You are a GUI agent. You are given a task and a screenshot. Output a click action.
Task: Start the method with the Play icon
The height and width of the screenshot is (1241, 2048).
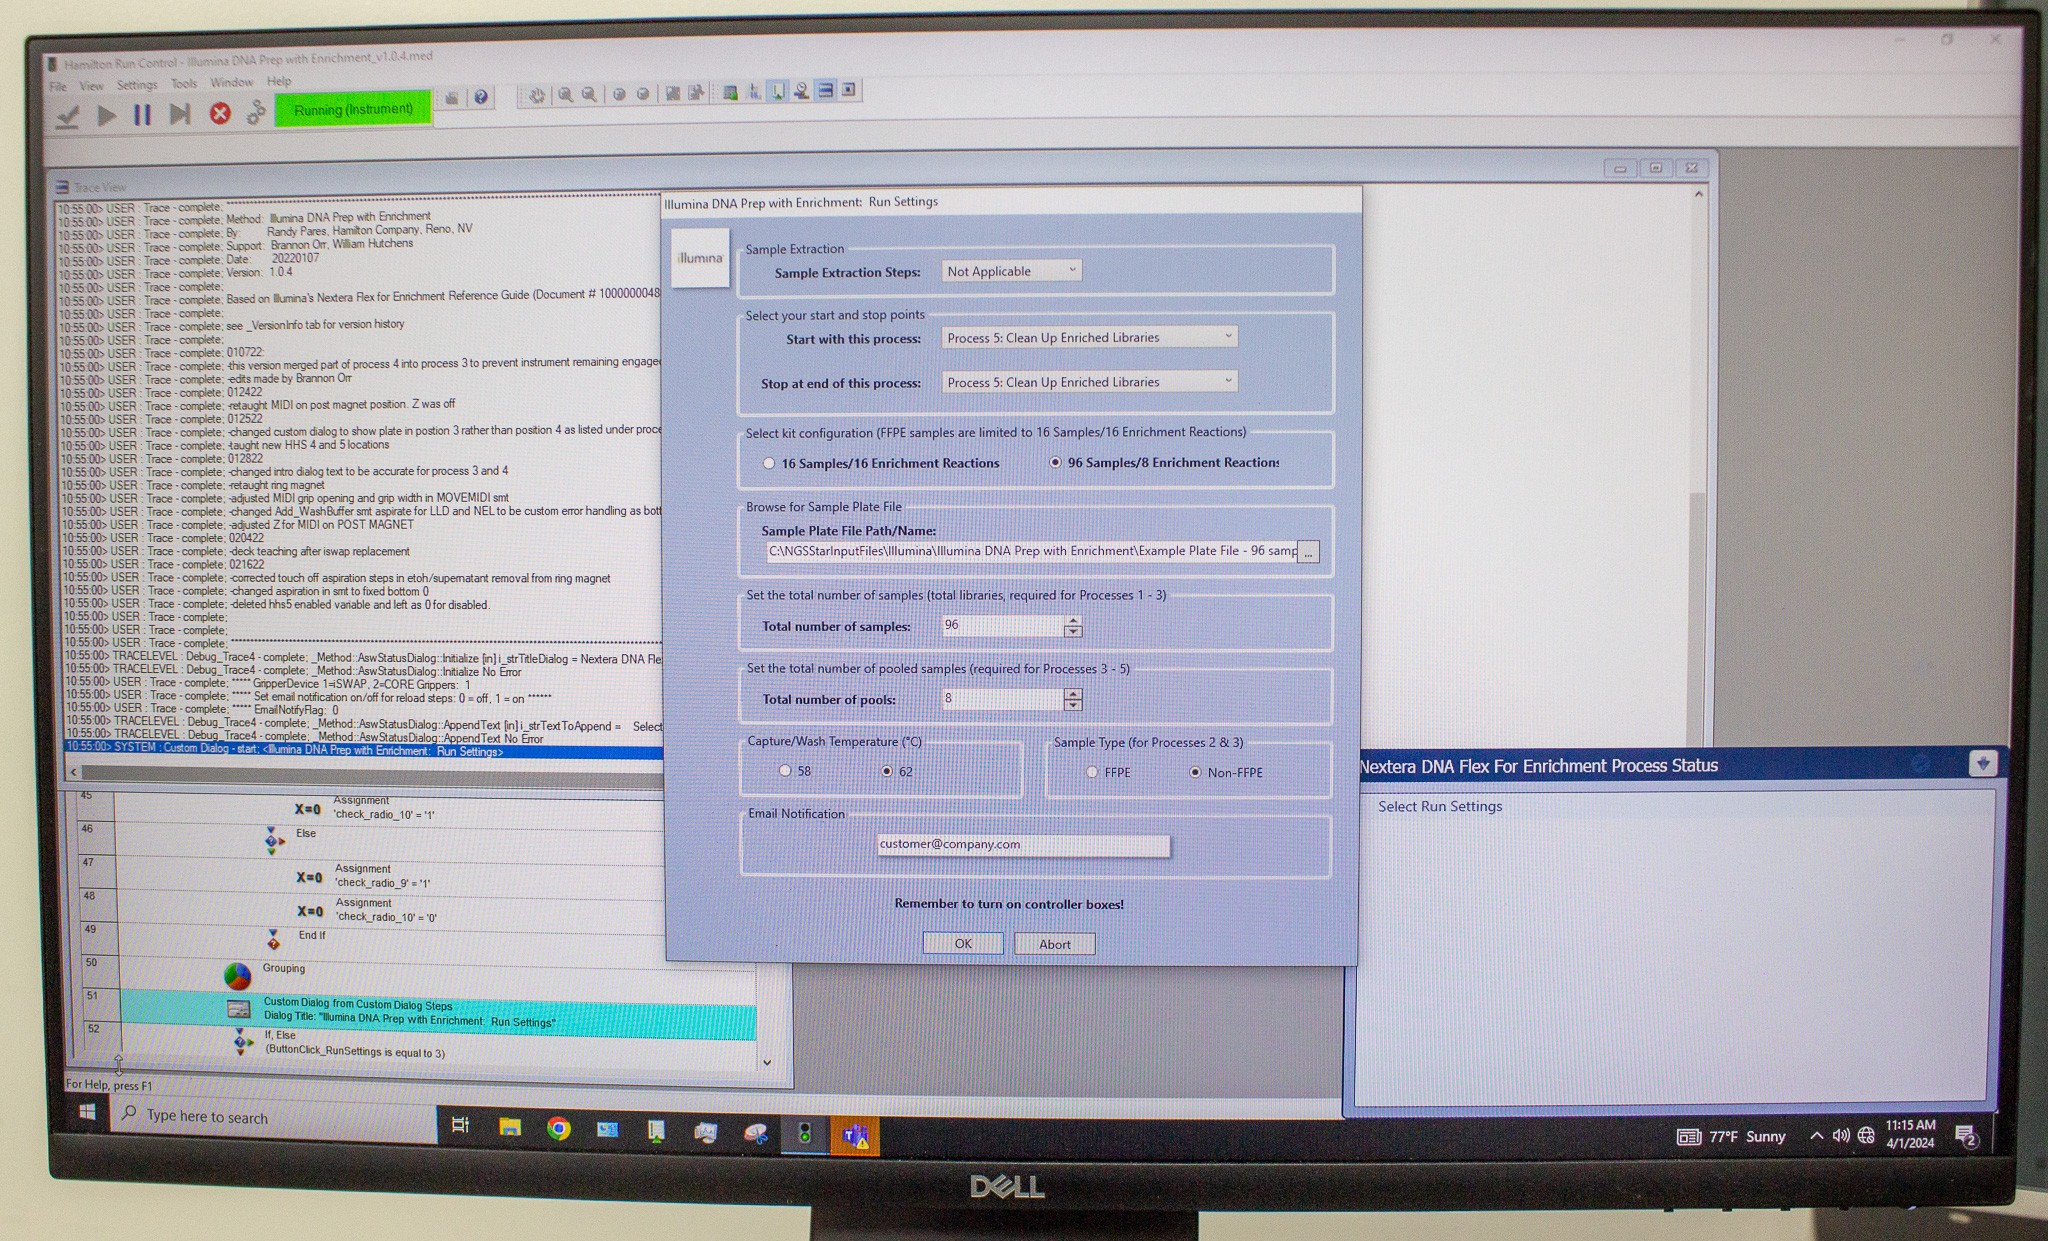pos(107,113)
